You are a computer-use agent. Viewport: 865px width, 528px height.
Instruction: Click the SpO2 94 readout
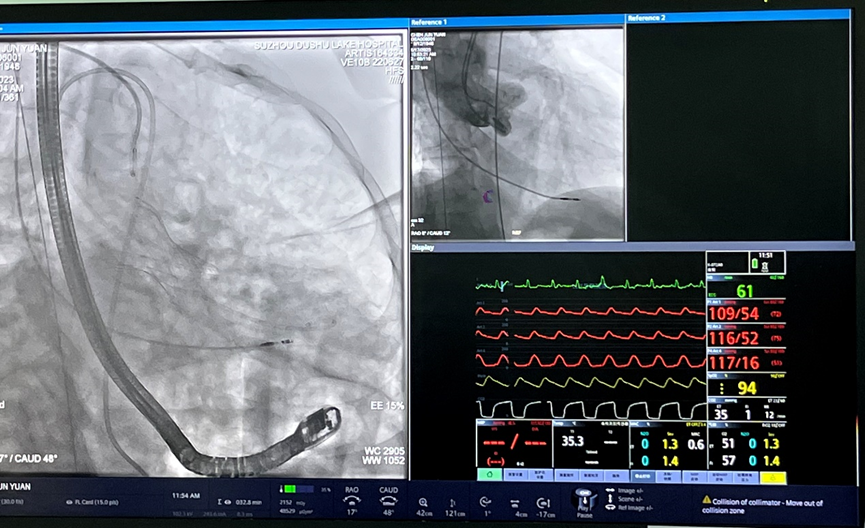tap(744, 388)
